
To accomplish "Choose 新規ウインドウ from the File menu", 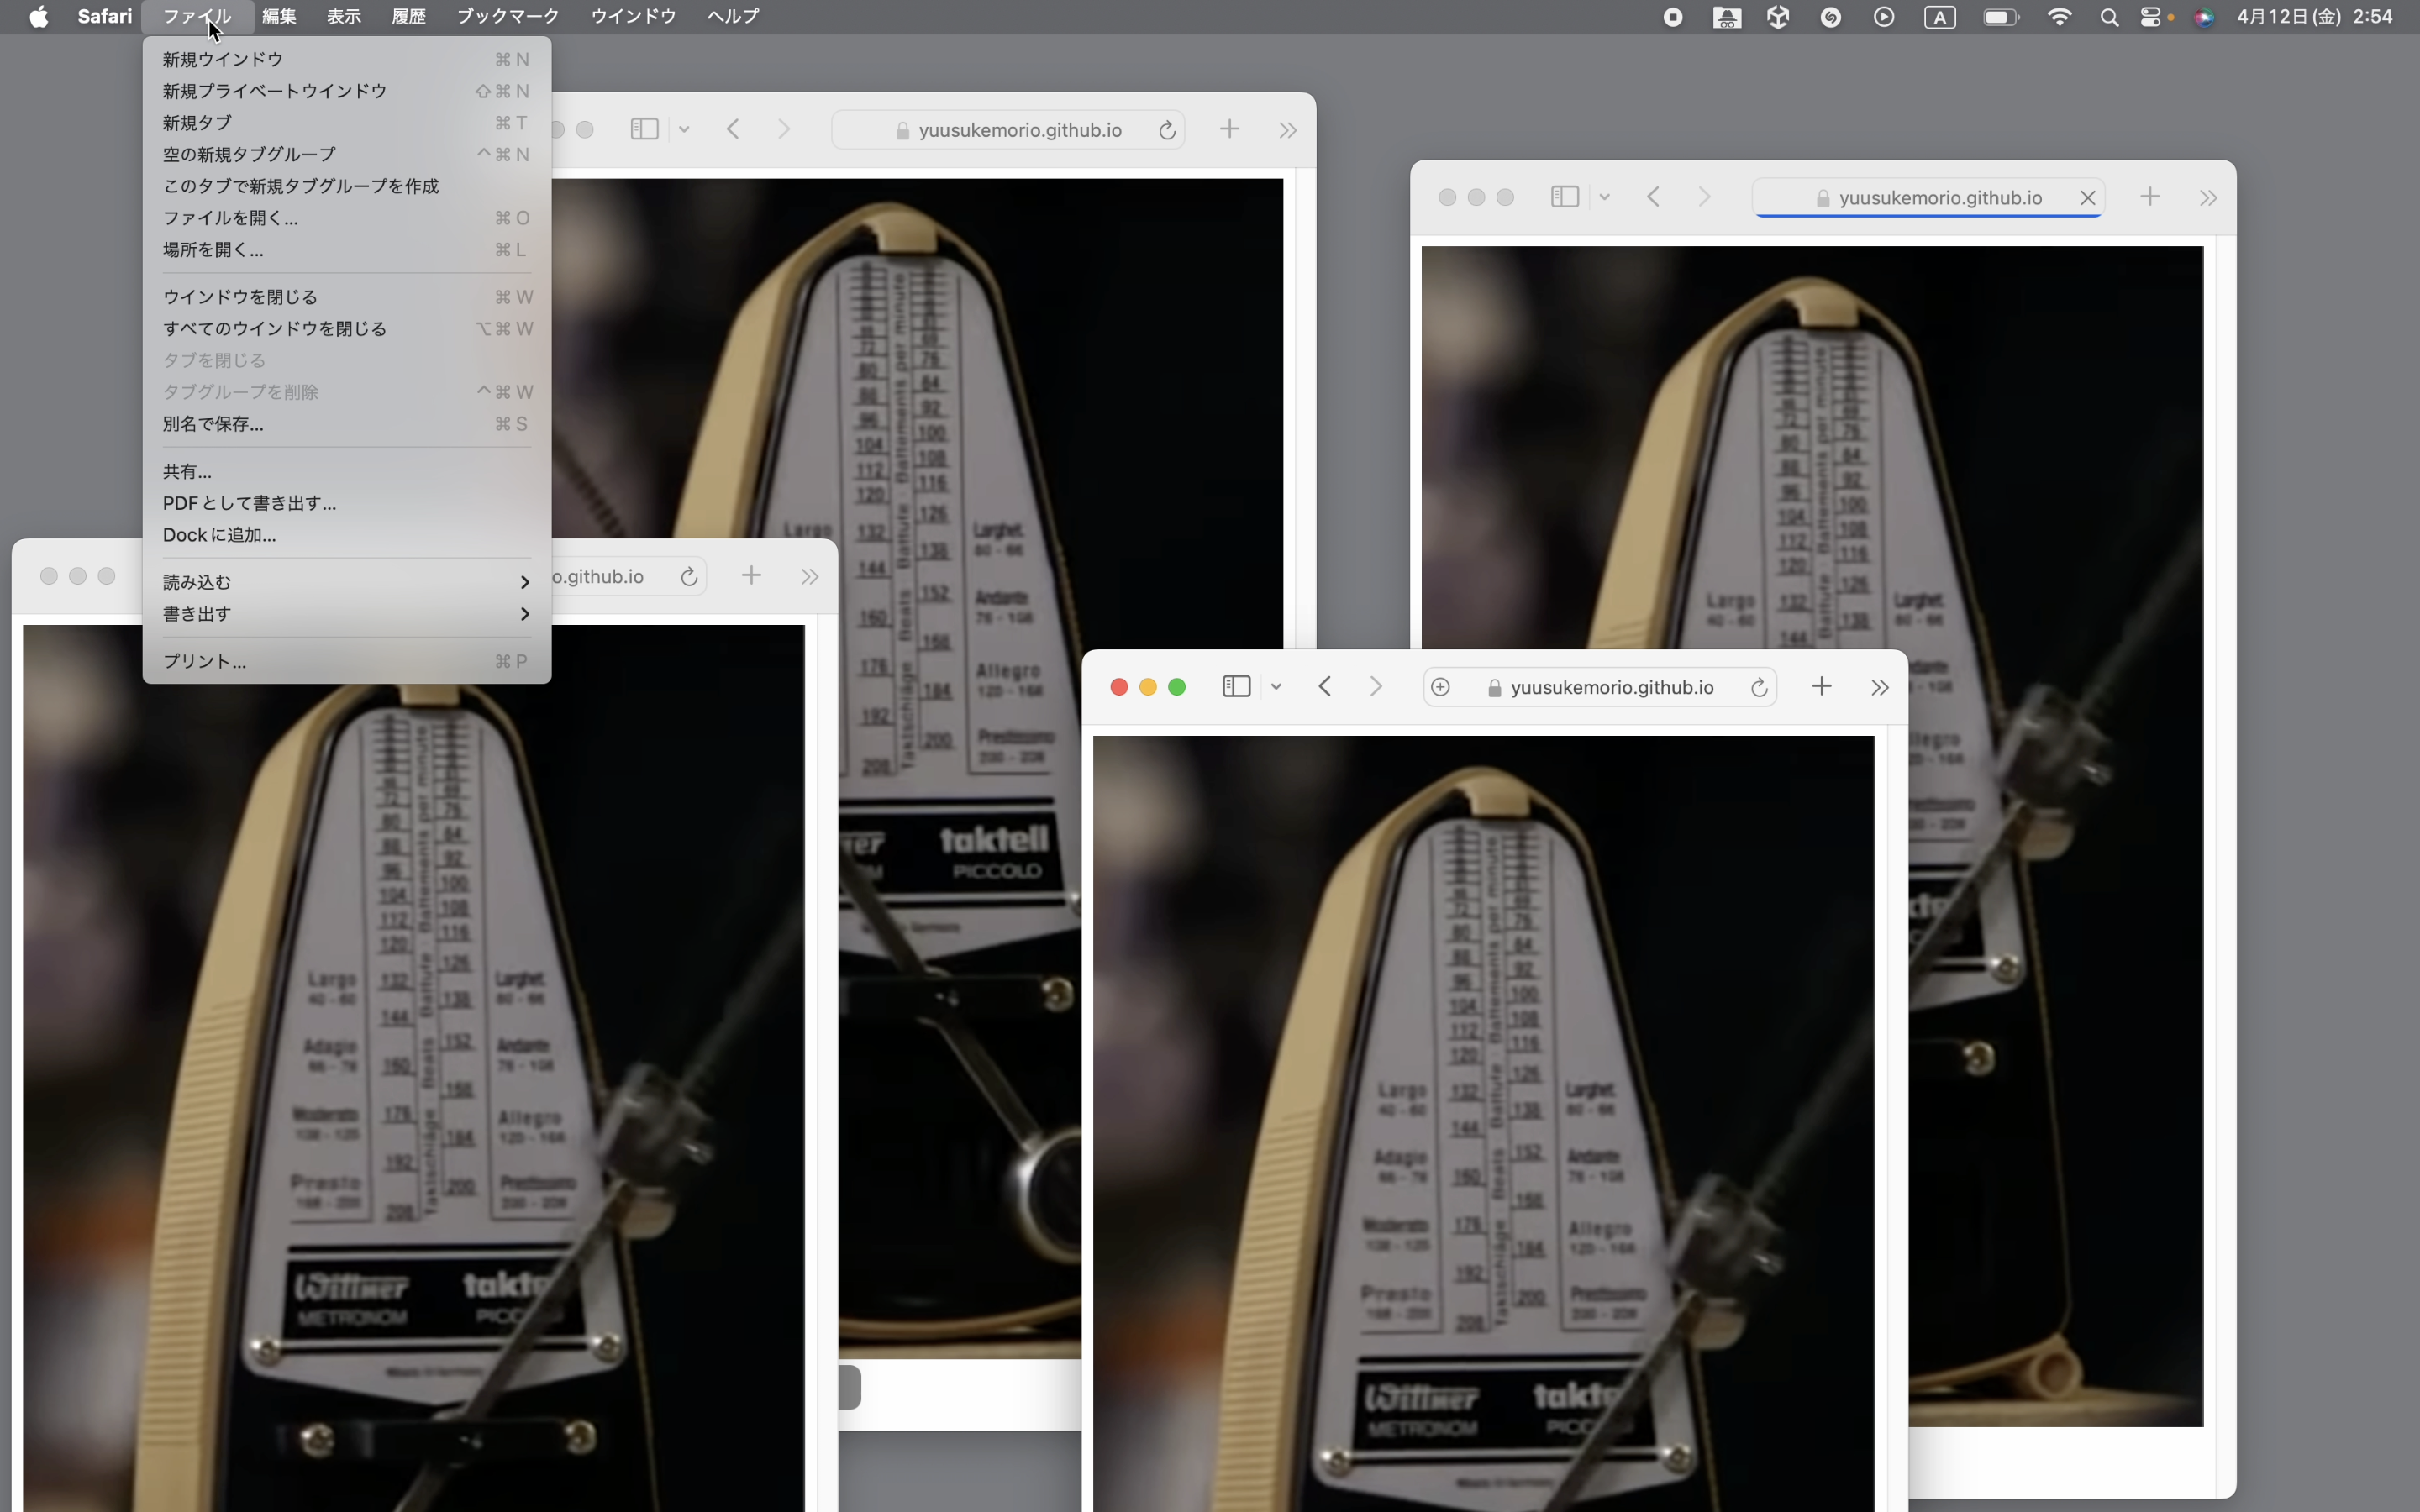I will [x=346, y=60].
